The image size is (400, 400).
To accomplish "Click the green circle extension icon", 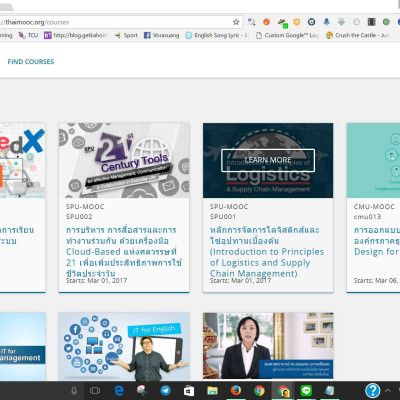I will point(386,22).
